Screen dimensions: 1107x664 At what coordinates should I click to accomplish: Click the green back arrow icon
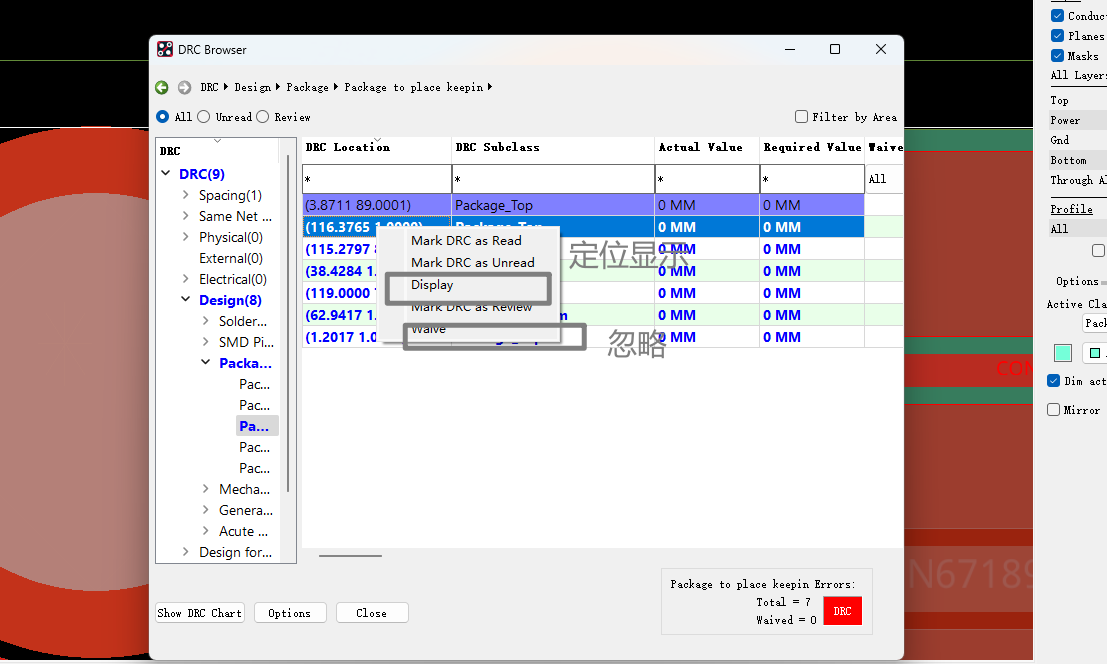click(162, 87)
